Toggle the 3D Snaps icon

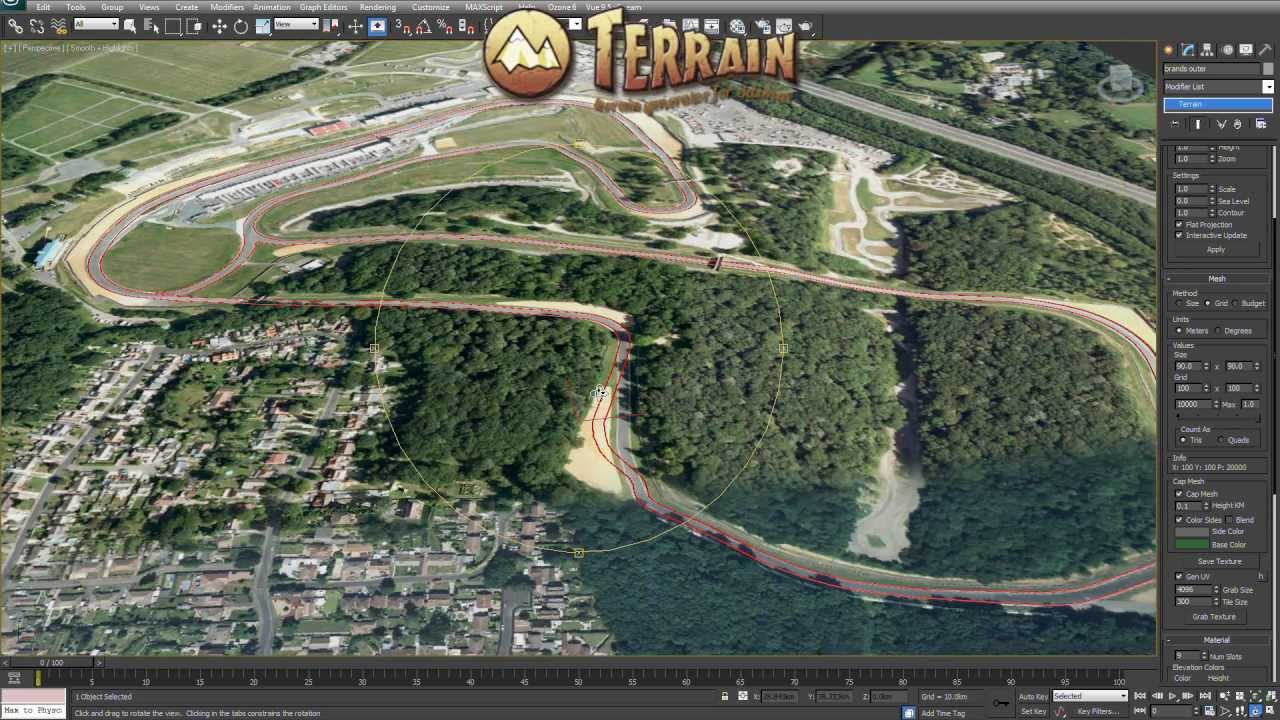point(403,27)
